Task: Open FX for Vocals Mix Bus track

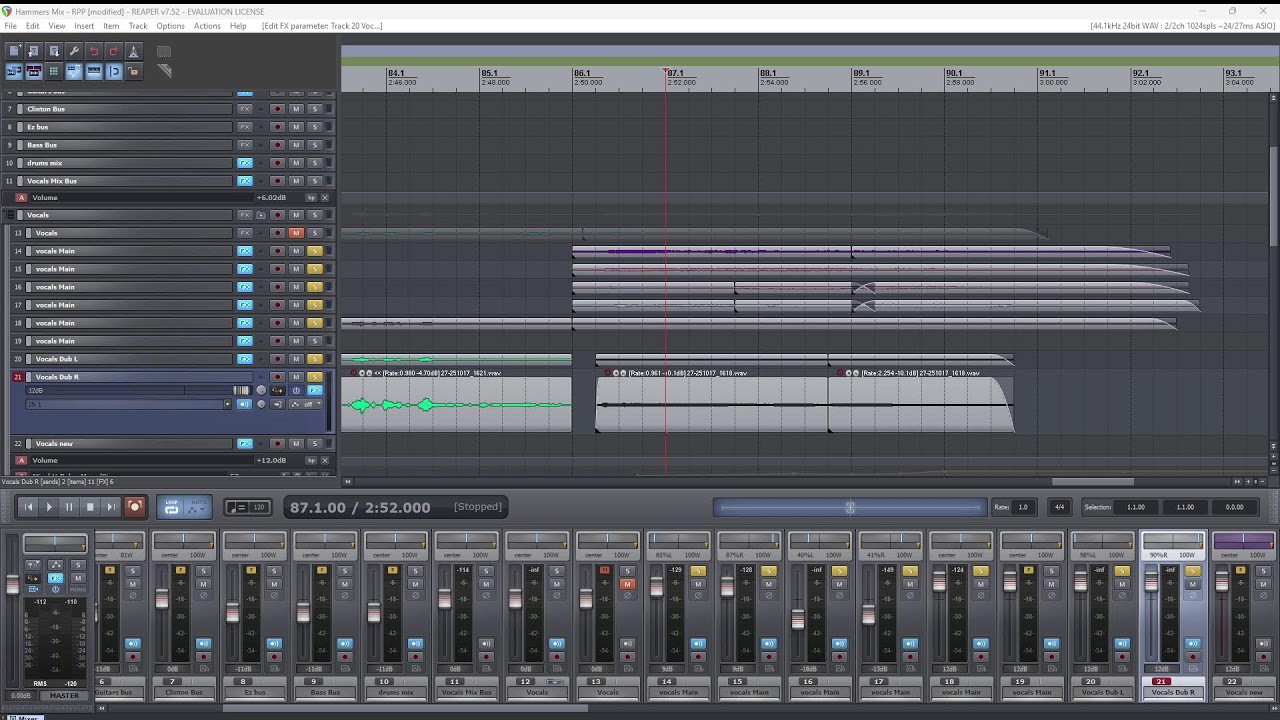Action: click(244, 181)
